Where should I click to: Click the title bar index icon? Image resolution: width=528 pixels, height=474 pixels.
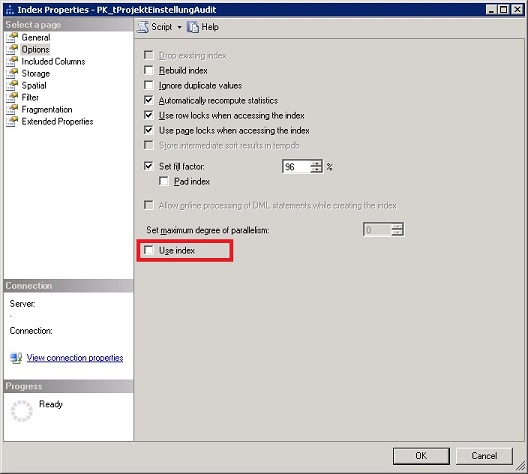pyautogui.click(x=10, y=10)
